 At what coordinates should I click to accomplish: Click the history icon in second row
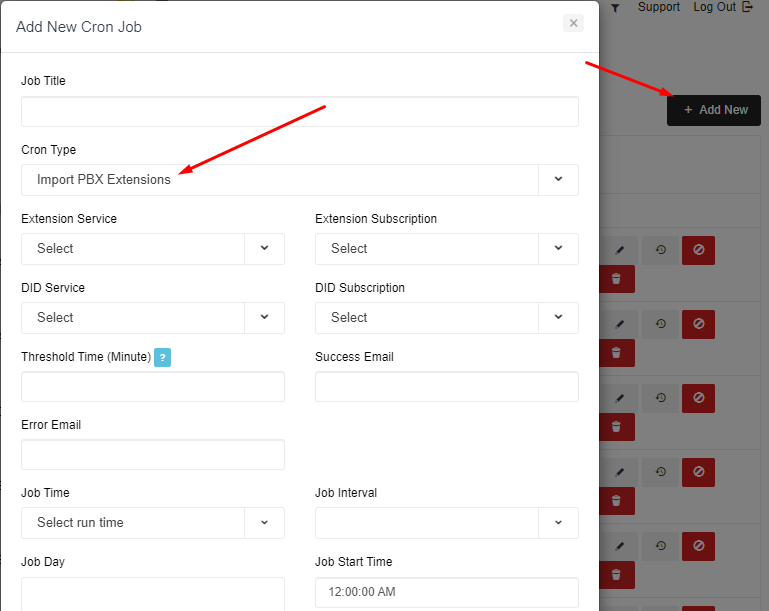coord(661,324)
